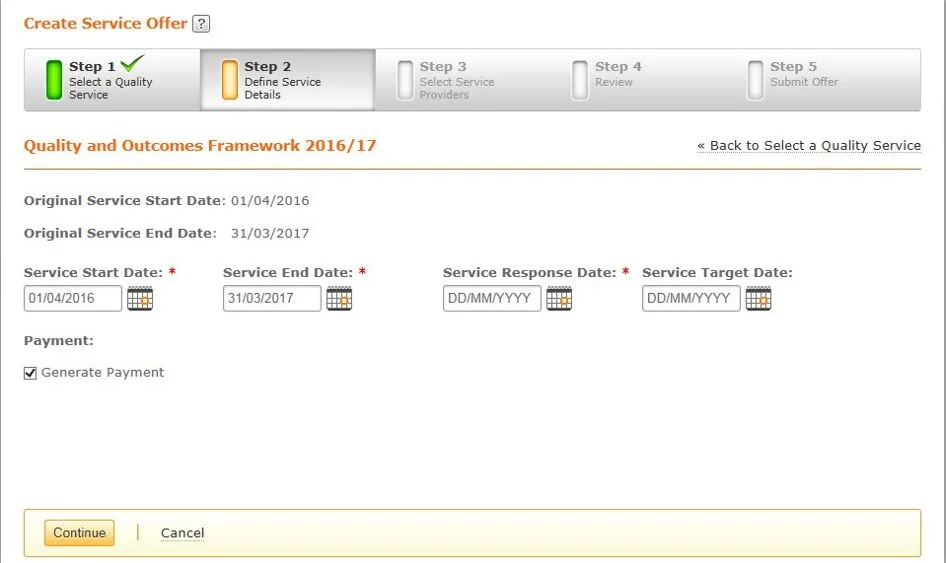This screenshot has height=563, width=946.
Task: Focus the Service End Date field
Action: (x=272, y=298)
